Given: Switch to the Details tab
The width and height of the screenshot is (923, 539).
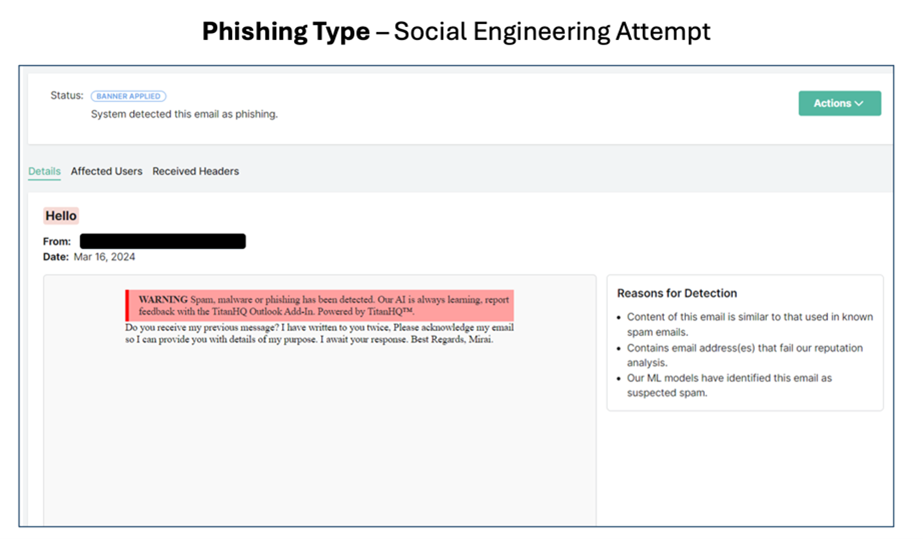Looking at the screenshot, I should pyautogui.click(x=44, y=171).
